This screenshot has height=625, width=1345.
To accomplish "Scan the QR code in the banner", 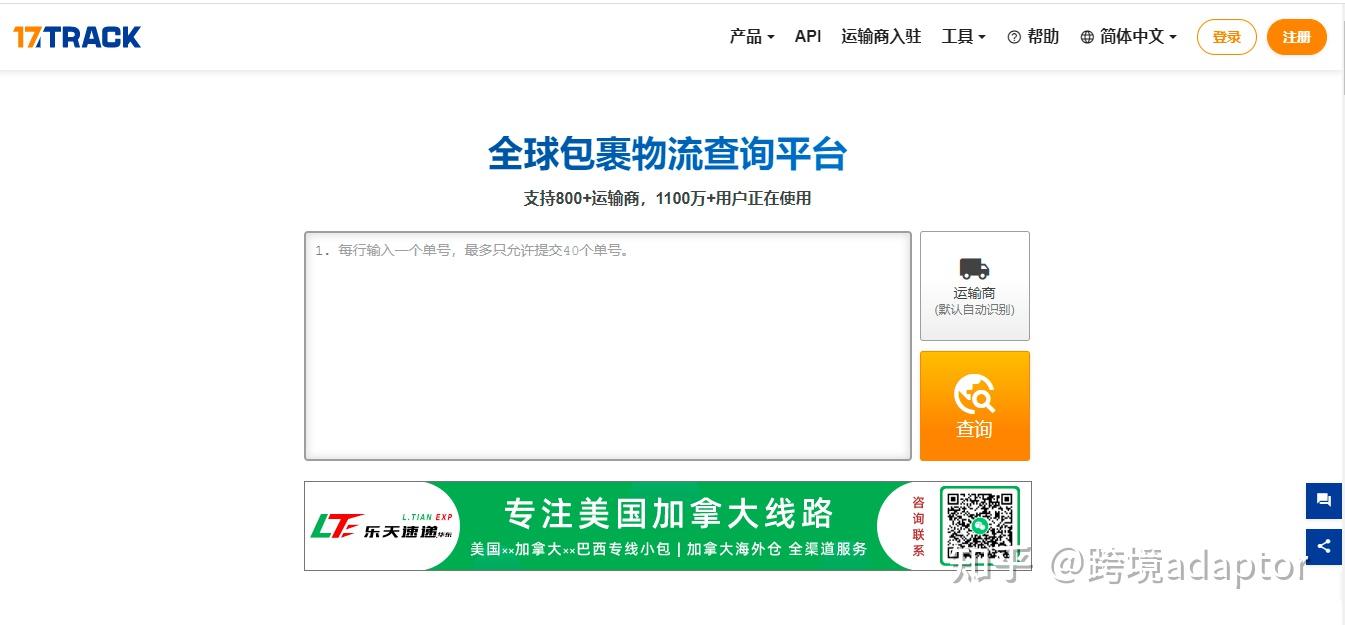I will coord(980,524).
